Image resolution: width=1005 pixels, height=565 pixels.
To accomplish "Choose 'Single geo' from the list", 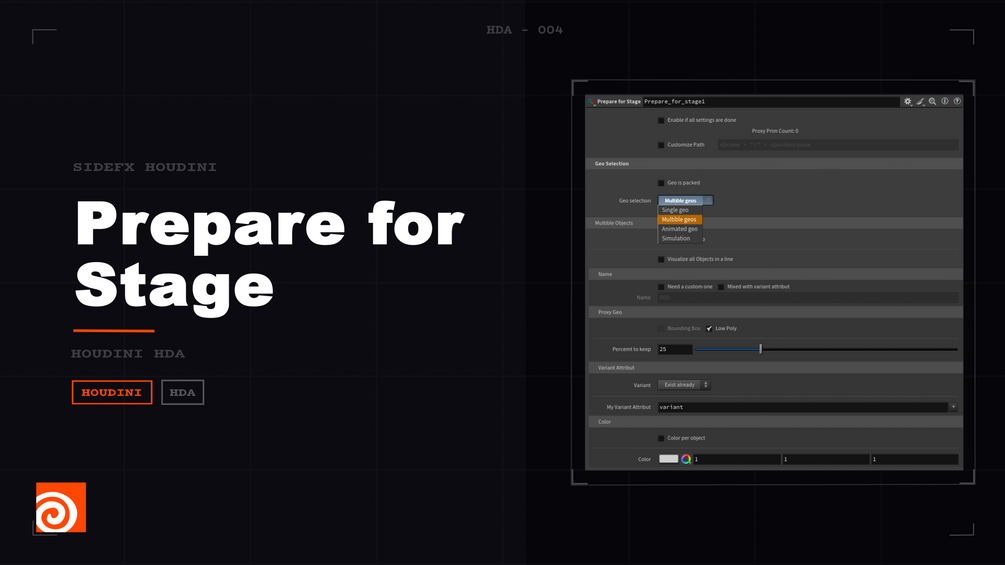I will 679,210.
